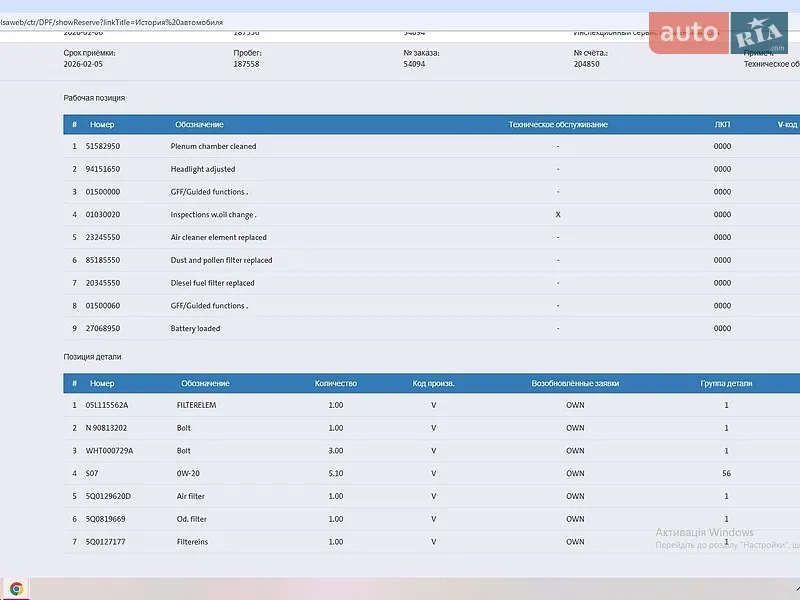Select the 0W-20 oil part row

point(432,473)
